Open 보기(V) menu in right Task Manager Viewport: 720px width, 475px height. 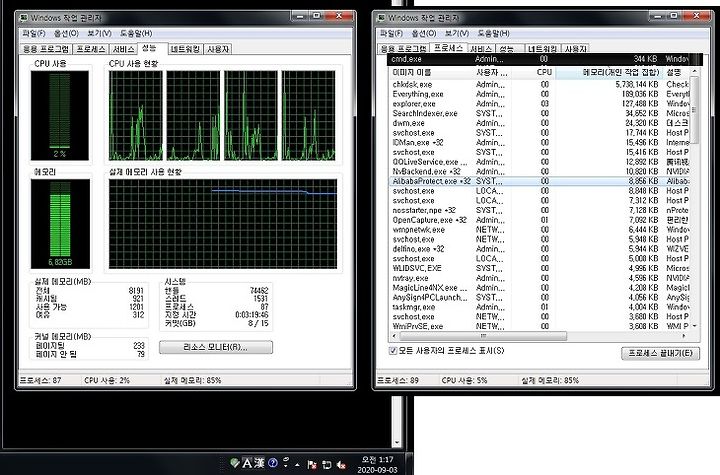tap(456, 34)
